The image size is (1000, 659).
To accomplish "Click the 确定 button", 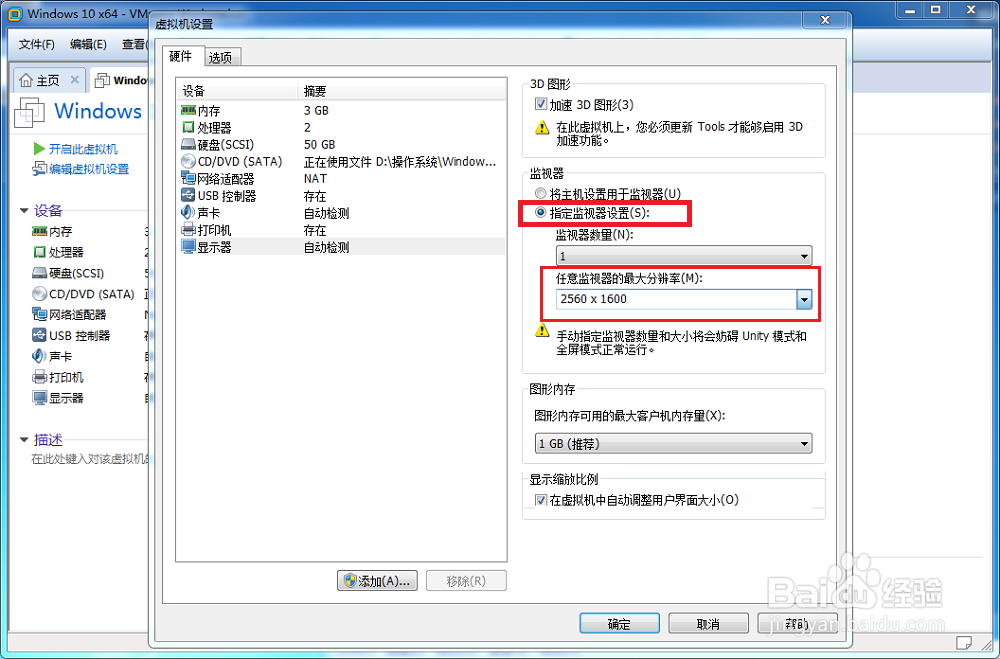I will coord(619,623).
